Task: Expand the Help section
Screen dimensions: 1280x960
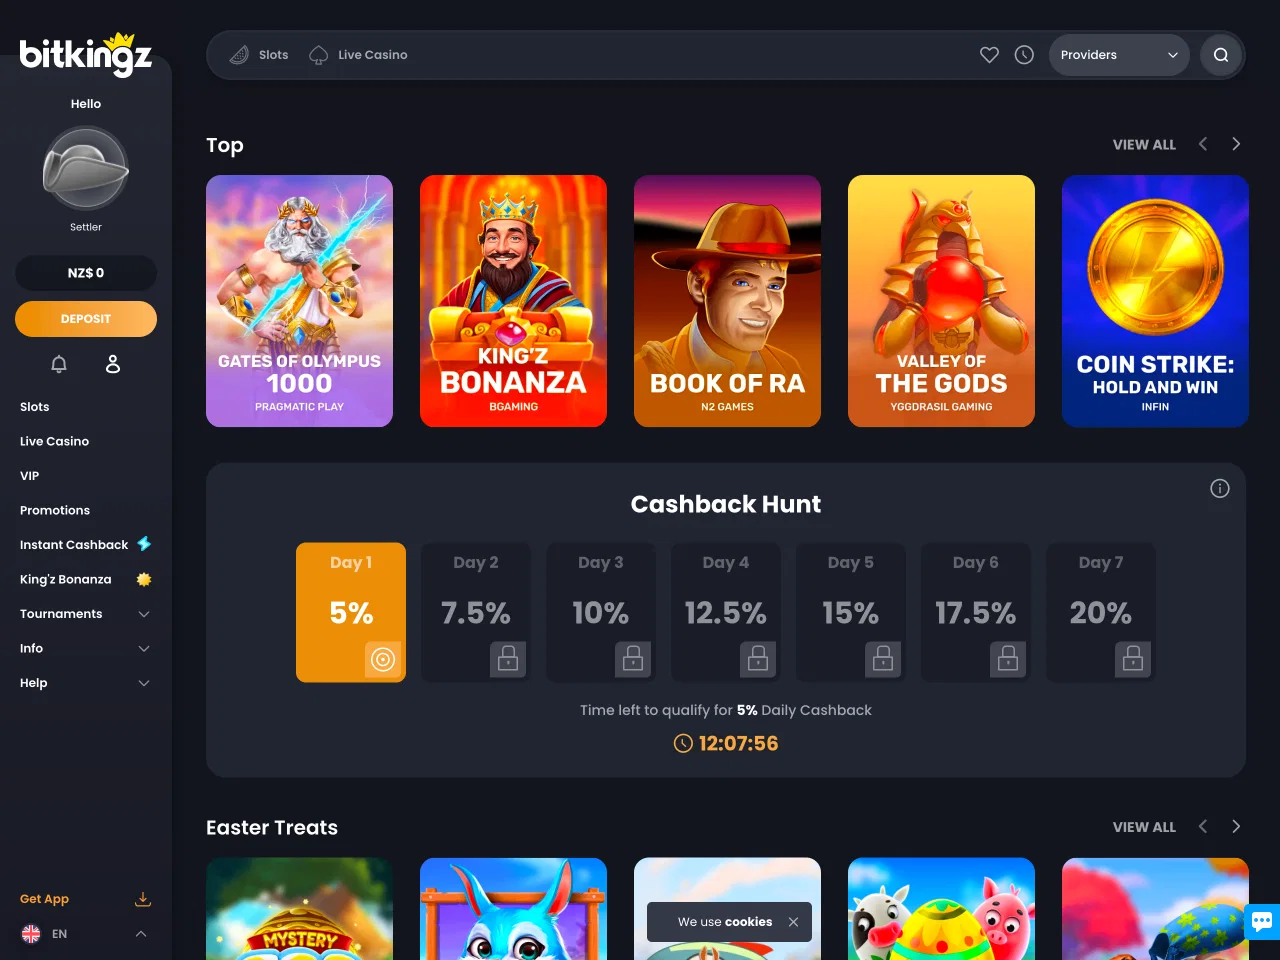Action: 85,683
